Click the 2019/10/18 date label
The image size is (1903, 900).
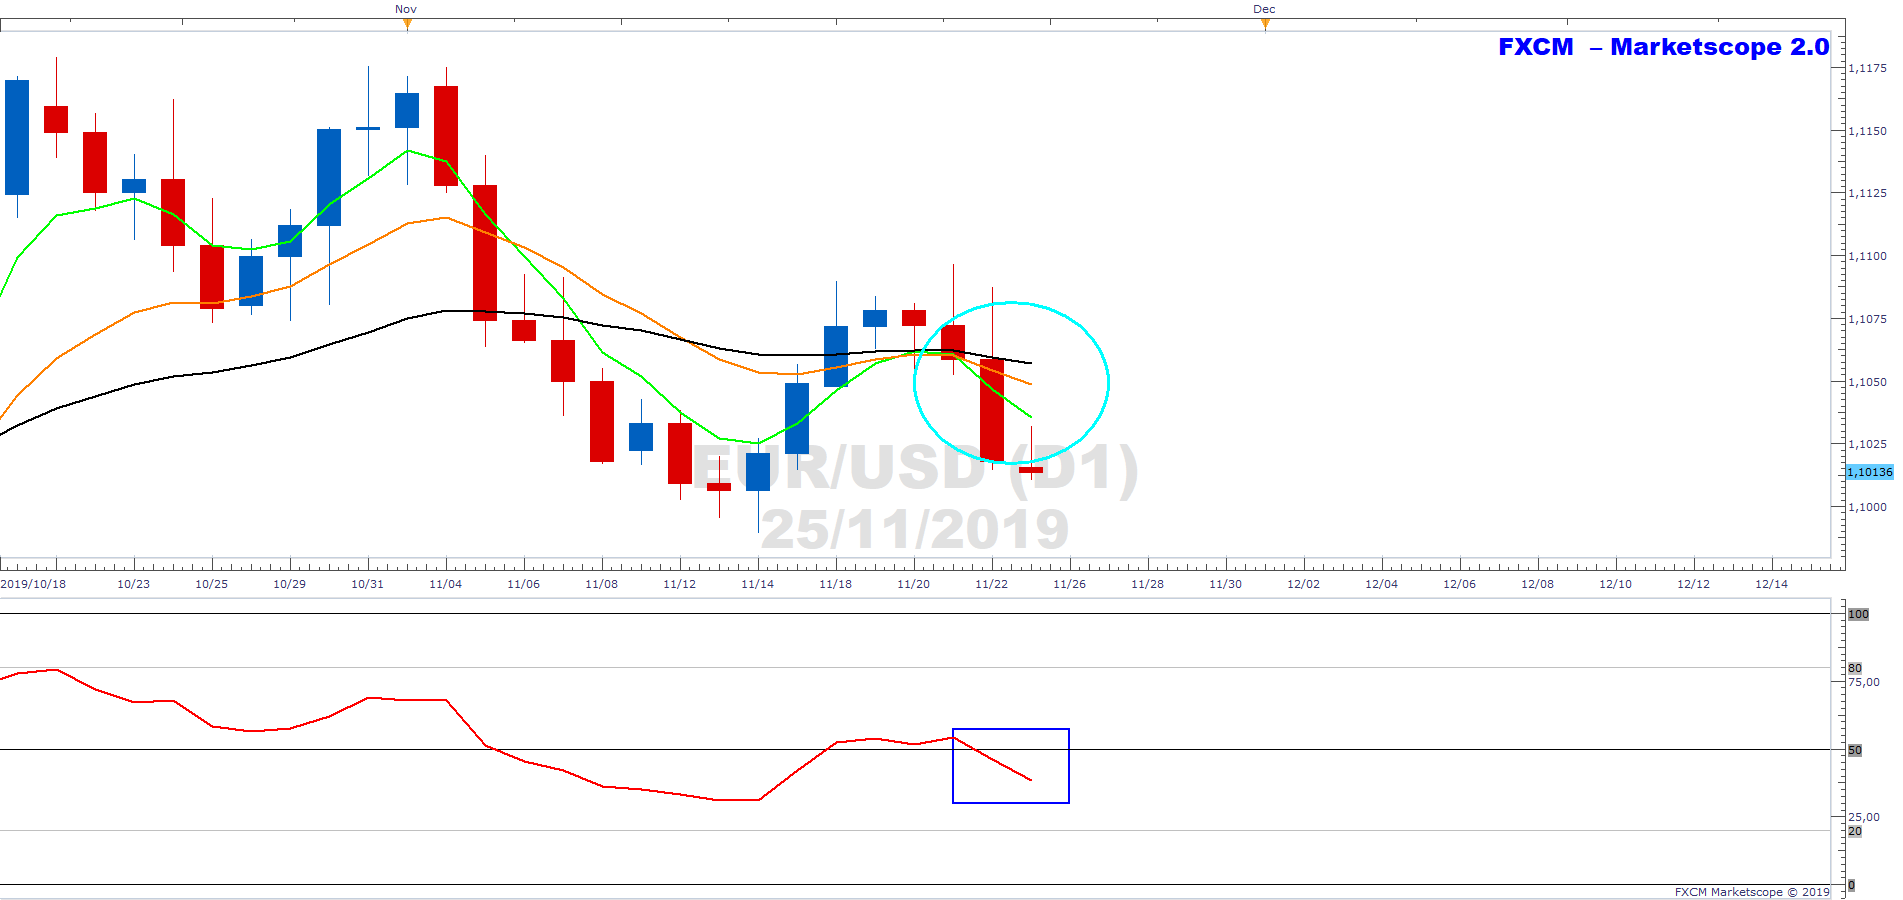(x=33, y=584)
